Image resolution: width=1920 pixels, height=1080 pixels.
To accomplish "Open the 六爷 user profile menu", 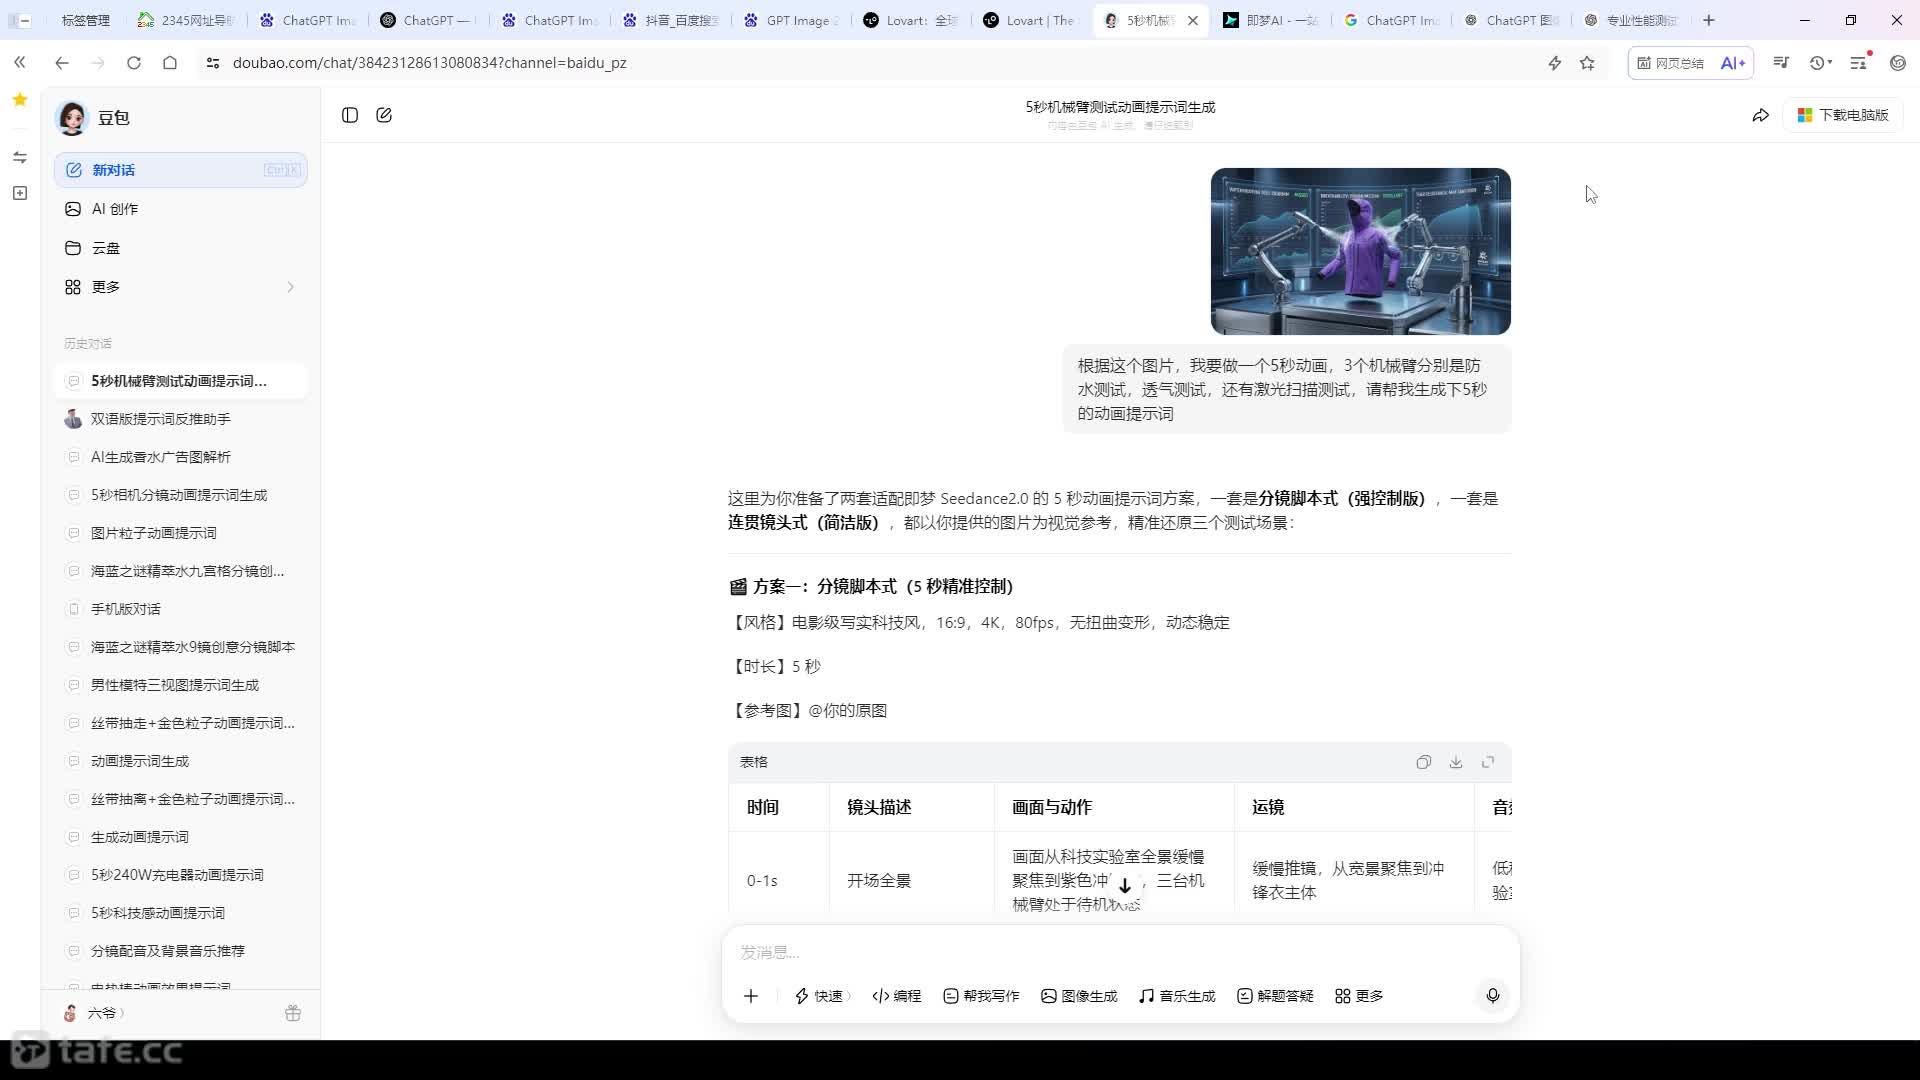I will [94, 1013].
